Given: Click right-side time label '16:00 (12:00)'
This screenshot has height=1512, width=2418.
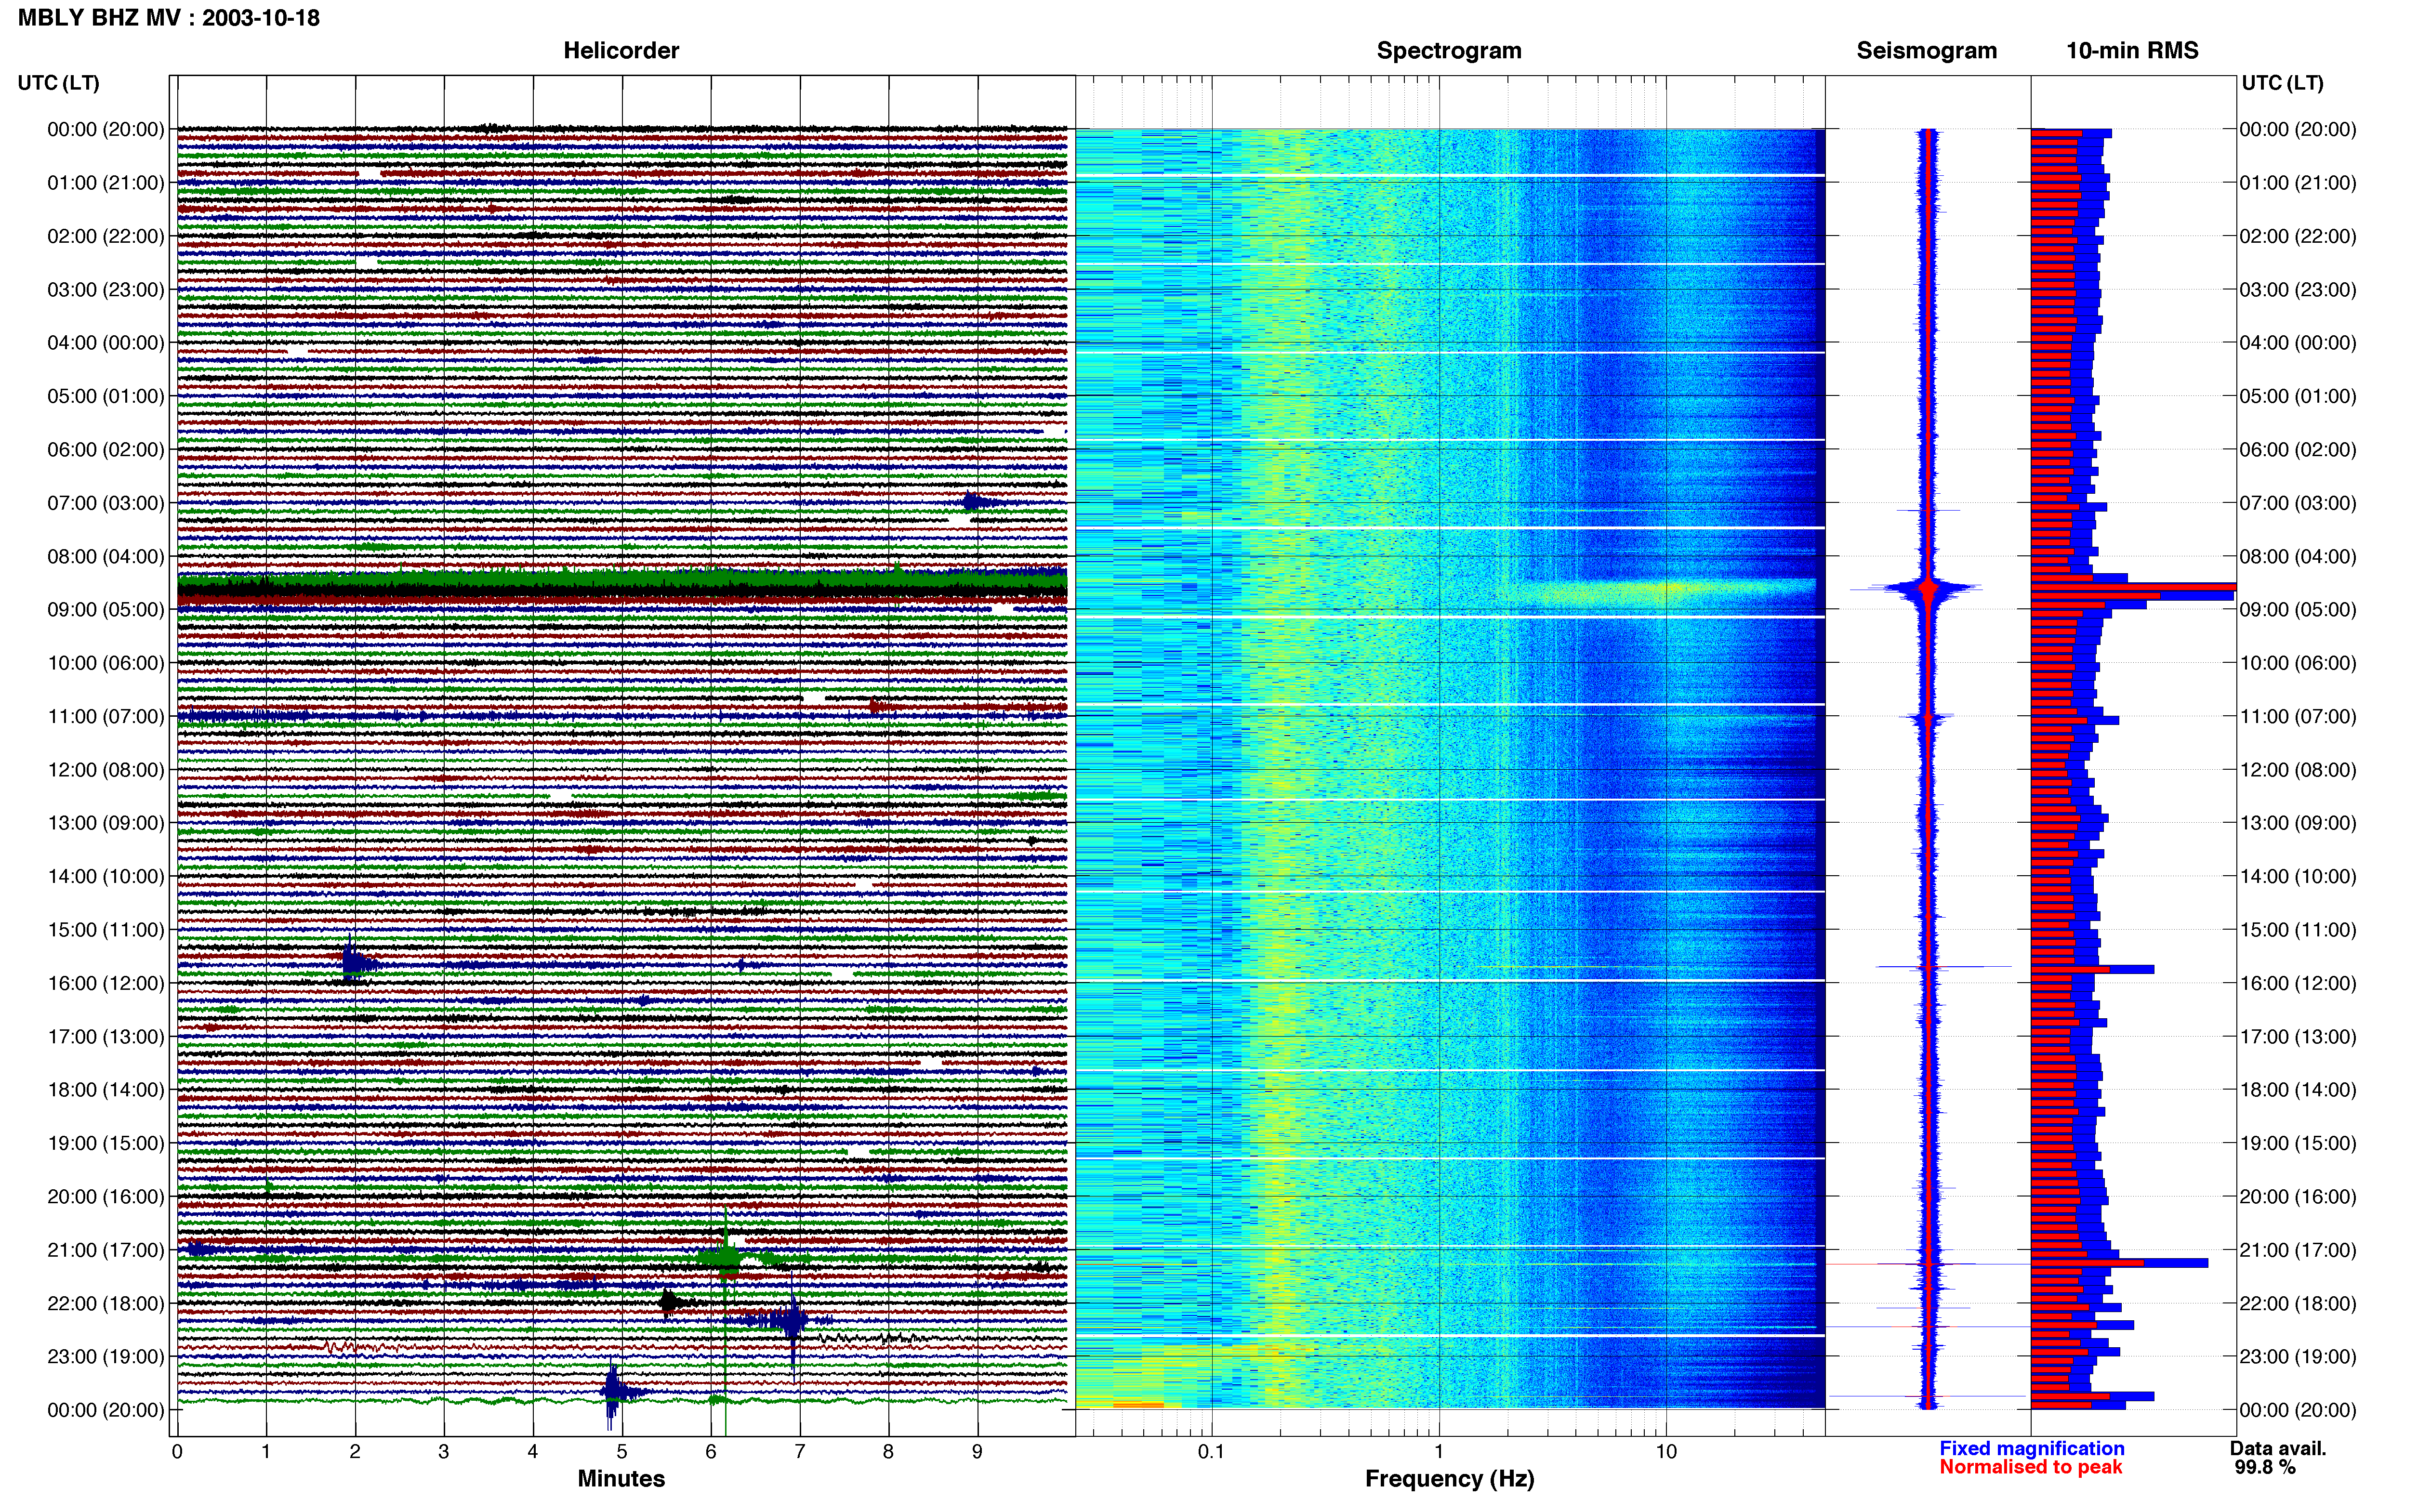Looking at the screenshot, I should tap(2298, 983).
